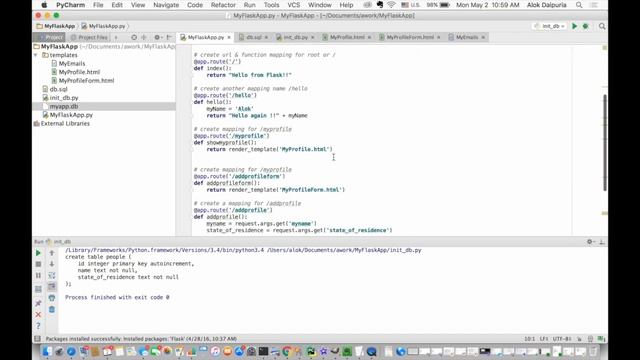640x360 pixels.
Task: Click the Wi-Fi icon in menu bar
Action: pyautogui.click(x=391, y=5)
